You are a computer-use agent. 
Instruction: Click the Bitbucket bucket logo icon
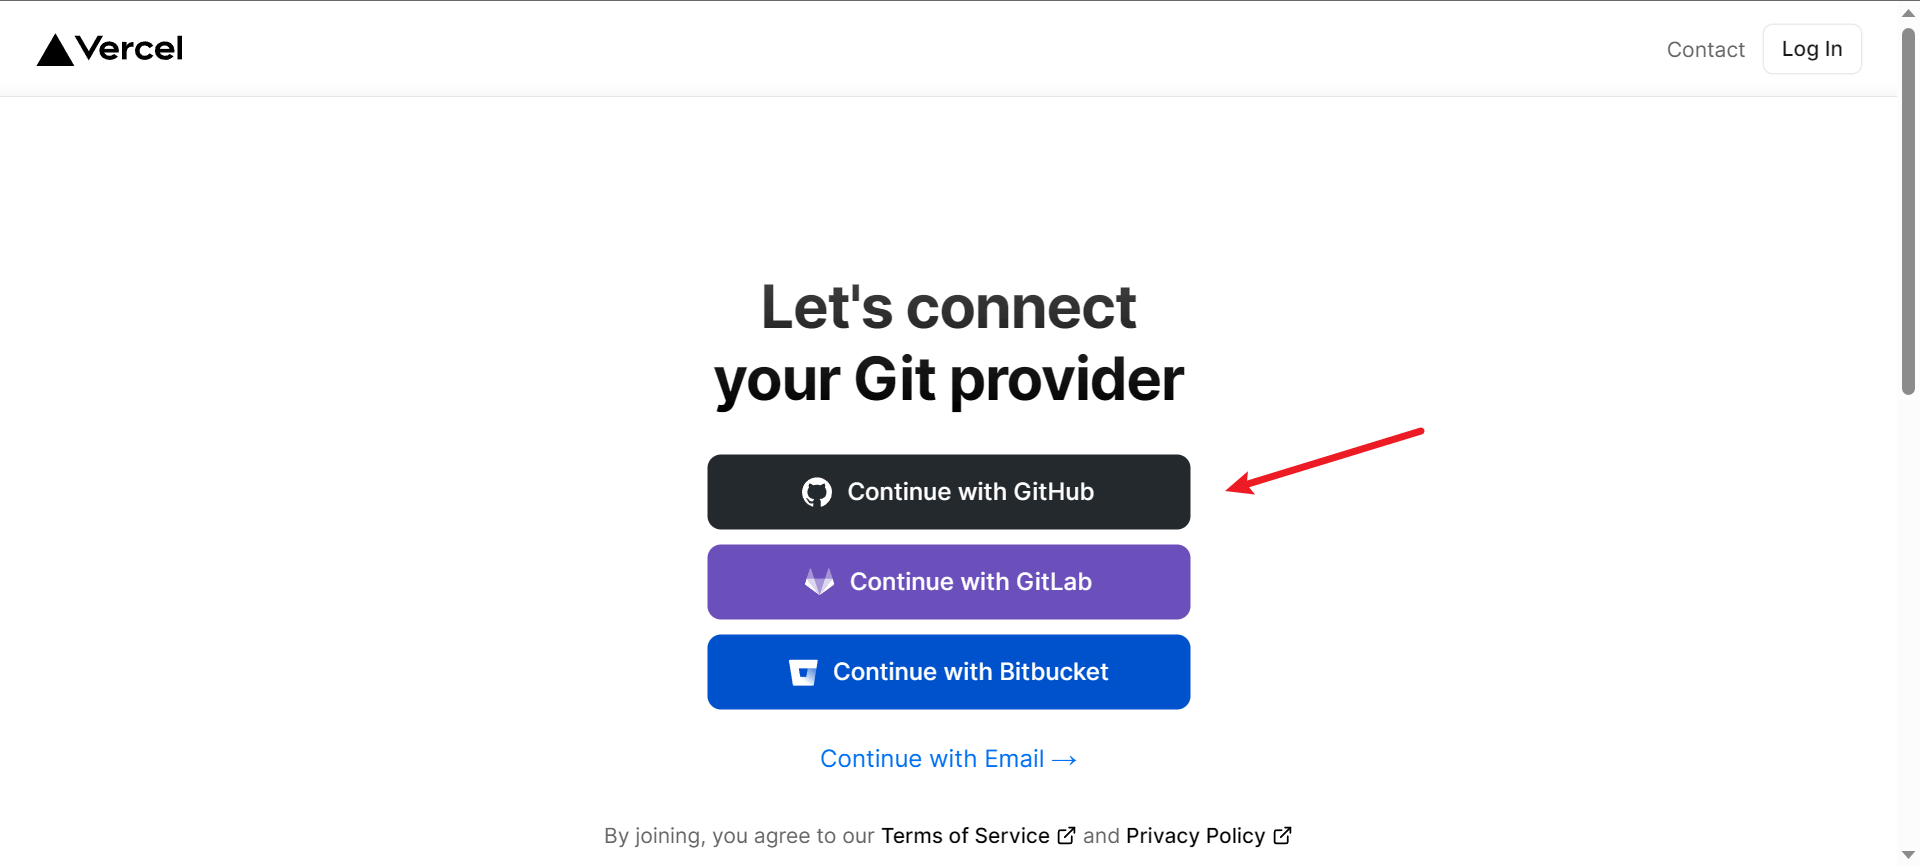coord(803,672)
